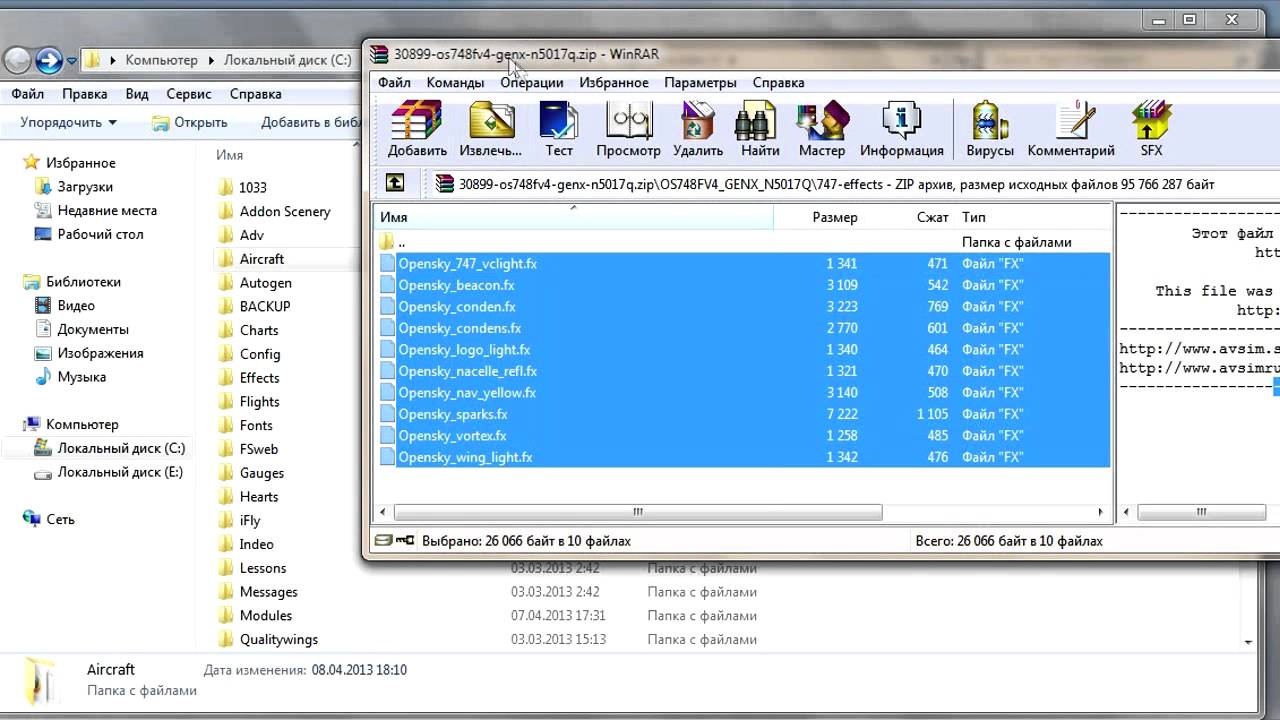
Task: Select the Opensky_747_vclight.fx file icon
Action: [x=388, y=264]
